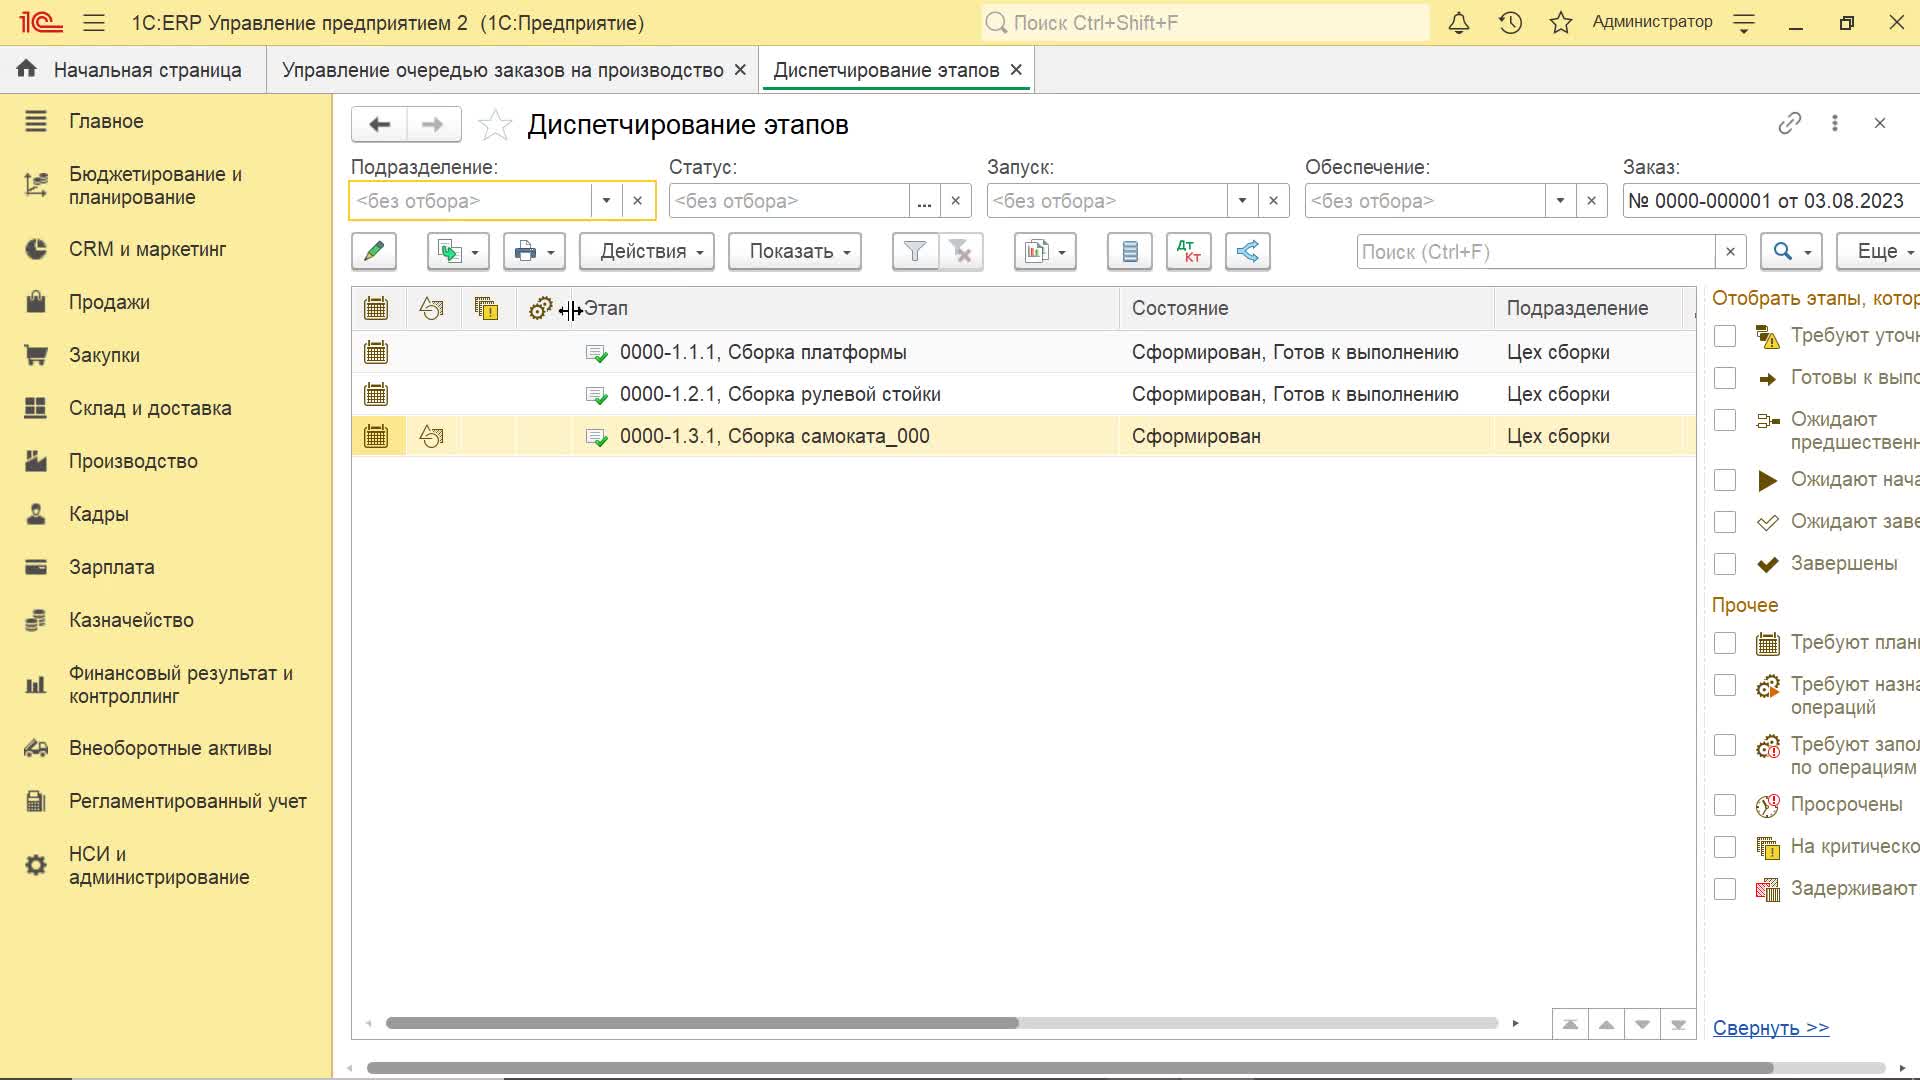Open the Администратор settings menu icon
The height and width of the screenshot is (1080, 1920).
(1744, 23)
